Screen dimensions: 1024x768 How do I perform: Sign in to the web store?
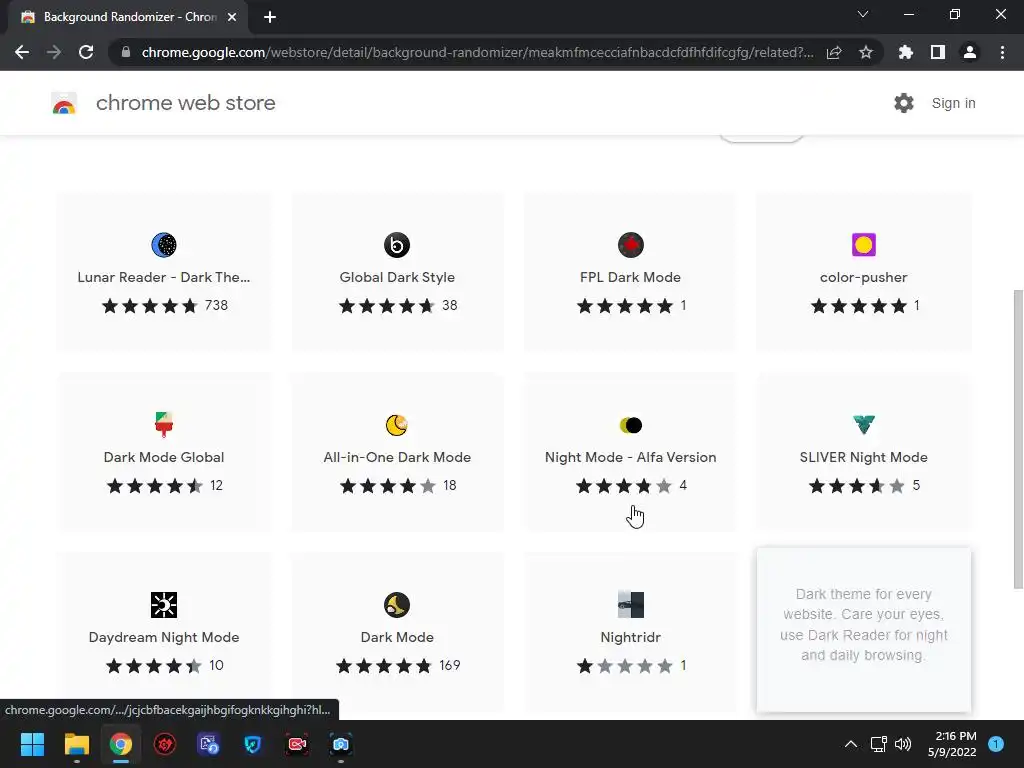953,103
